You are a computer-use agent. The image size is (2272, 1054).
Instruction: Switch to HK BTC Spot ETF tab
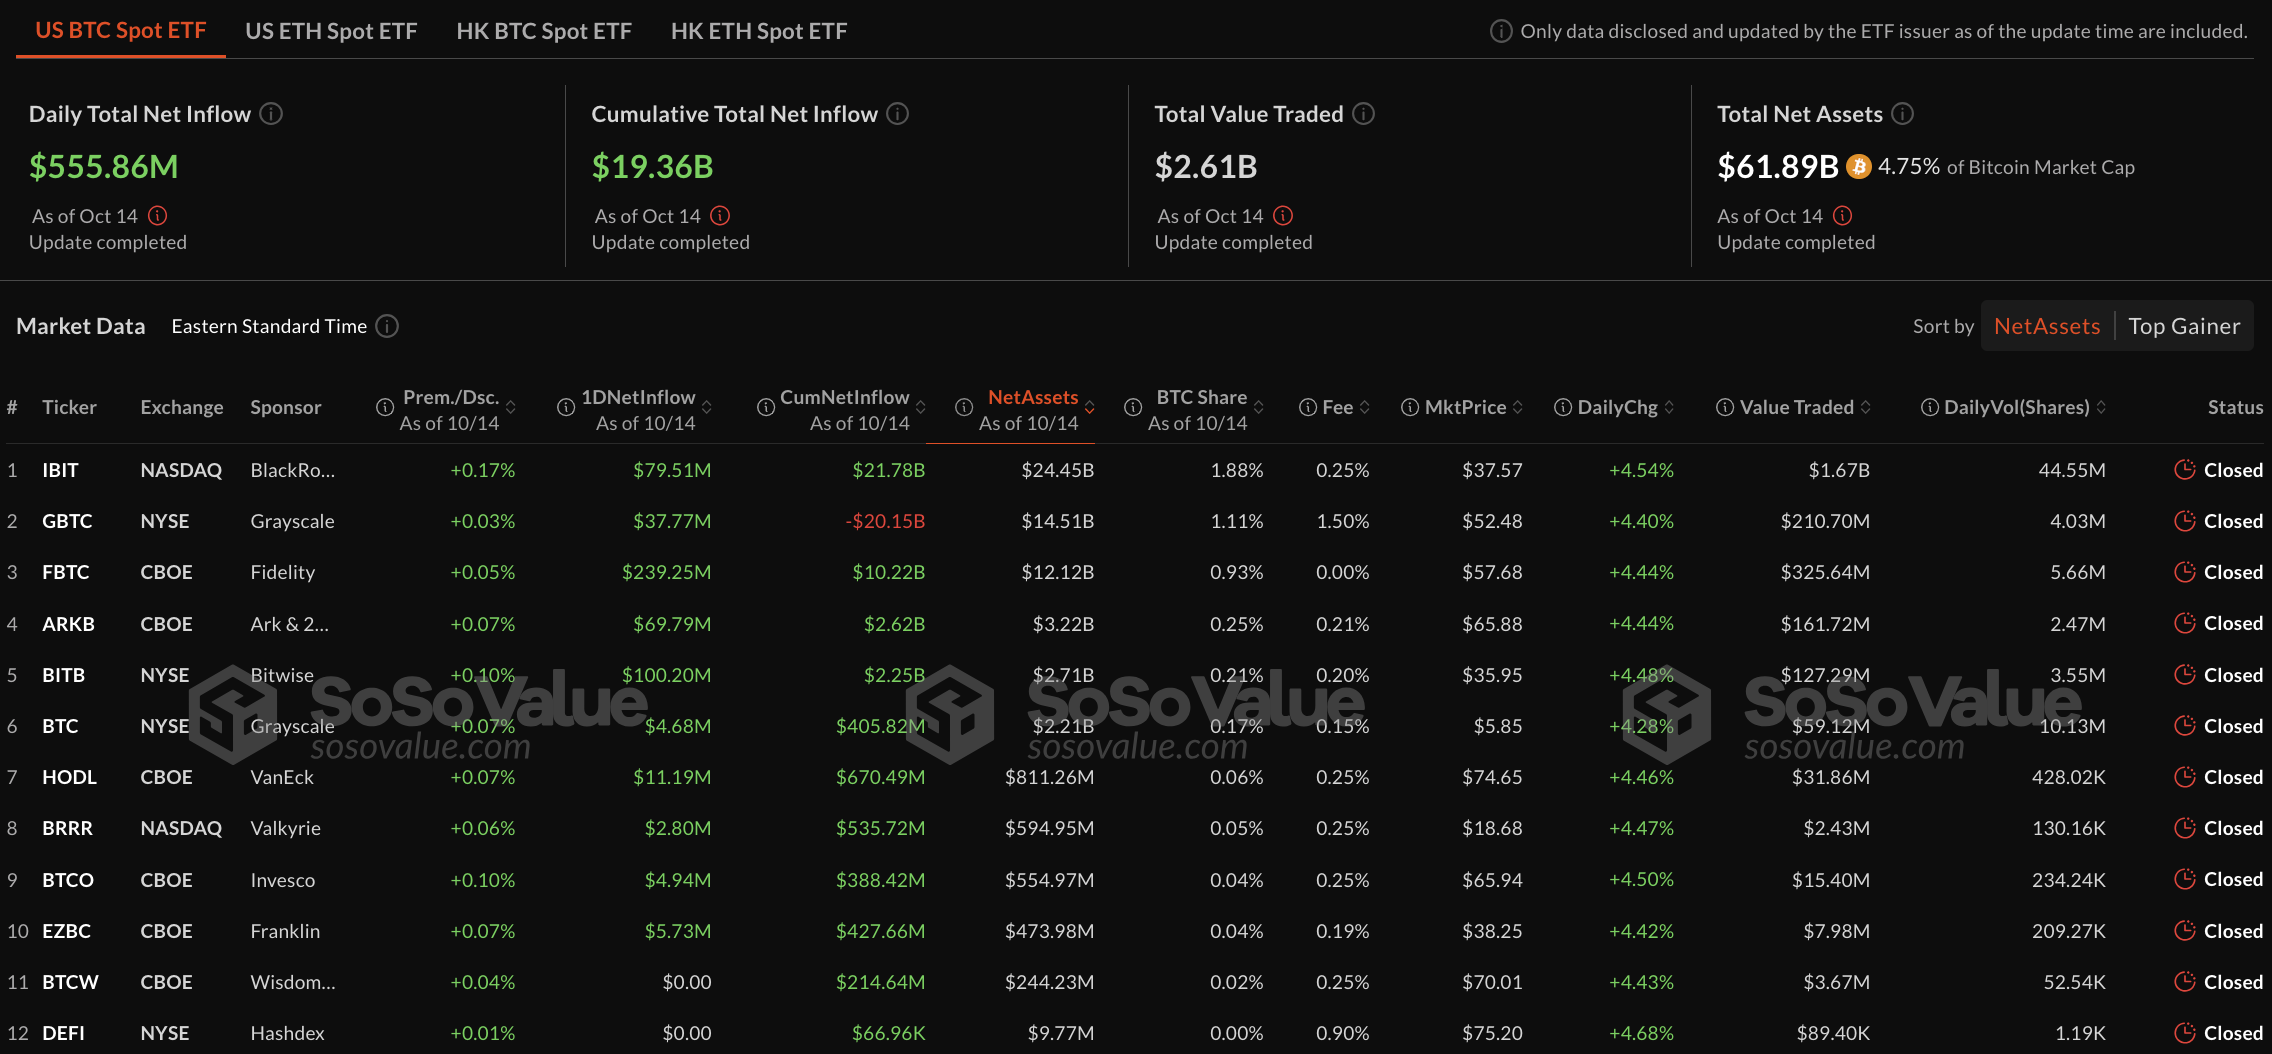click(x=544, y=31)
